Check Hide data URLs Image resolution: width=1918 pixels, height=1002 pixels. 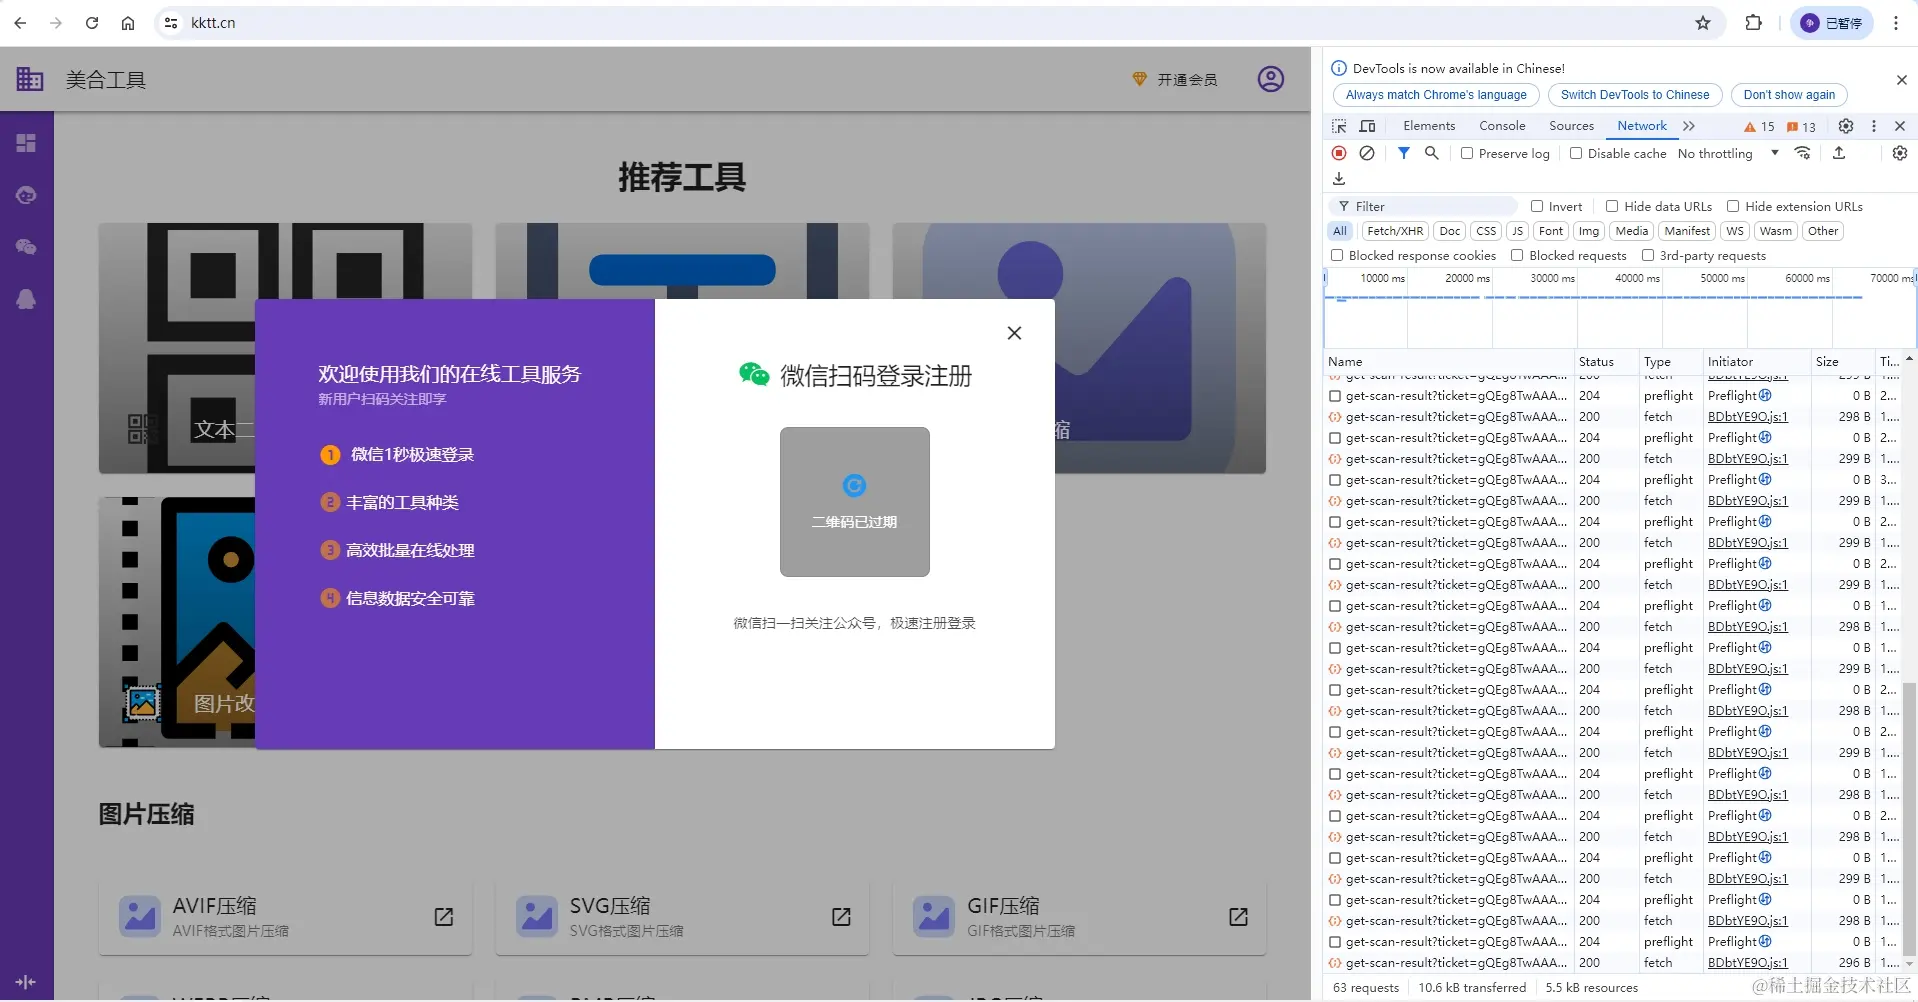(x=1612, y=207)
